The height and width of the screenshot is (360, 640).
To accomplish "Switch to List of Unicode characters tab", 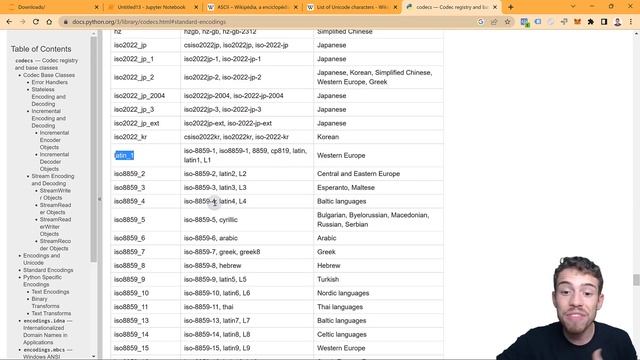I will click(x=351, y=7).
